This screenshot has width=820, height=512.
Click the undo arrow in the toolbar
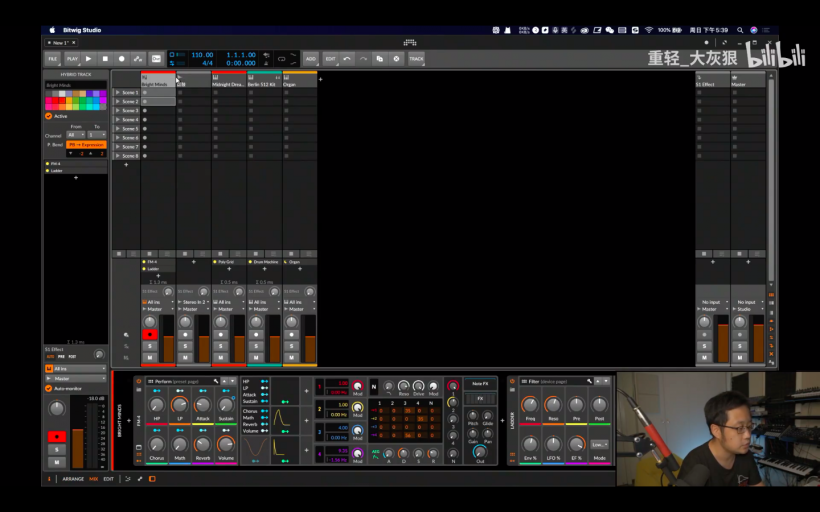point(347,59)
